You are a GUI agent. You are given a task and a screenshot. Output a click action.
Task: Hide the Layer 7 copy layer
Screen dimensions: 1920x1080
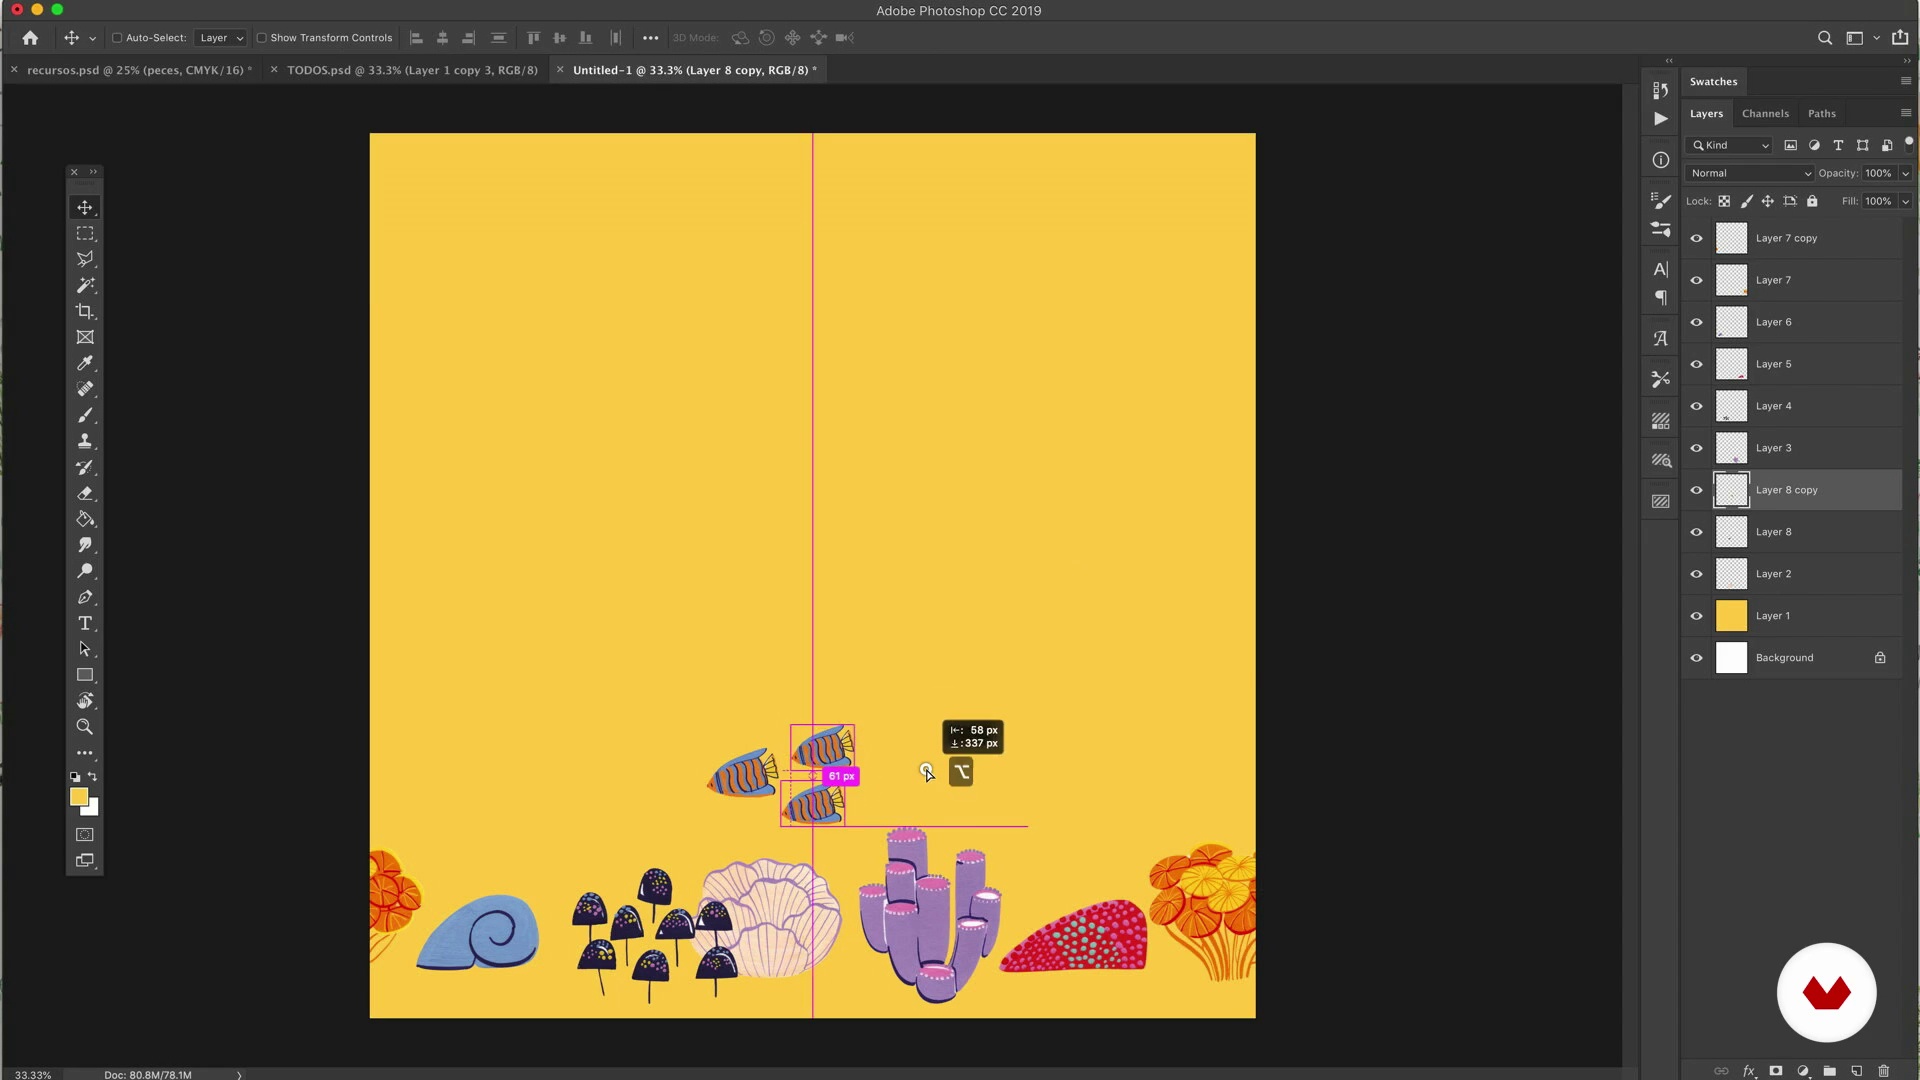point(1697,239)
